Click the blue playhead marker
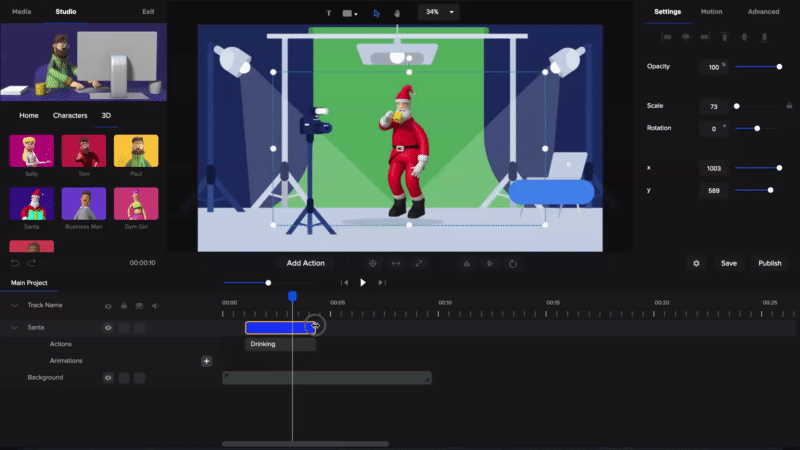Image resolution: width=800 pixels, height=450 pixels. (x=292, y=296)
